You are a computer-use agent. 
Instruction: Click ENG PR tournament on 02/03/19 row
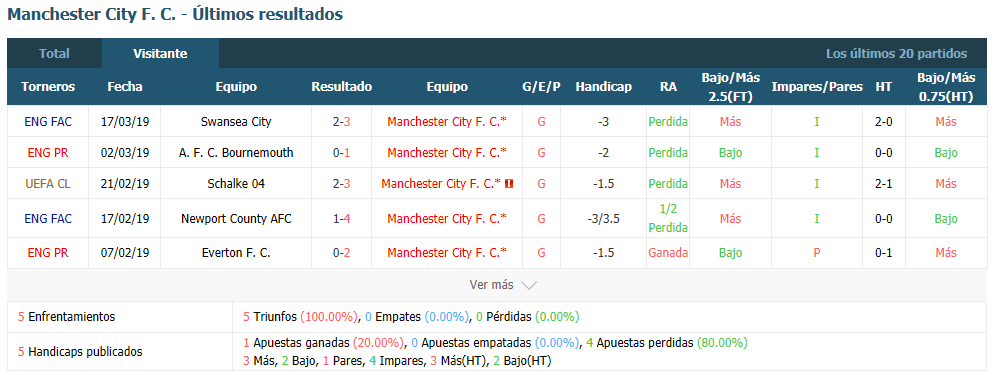point(48,153)
